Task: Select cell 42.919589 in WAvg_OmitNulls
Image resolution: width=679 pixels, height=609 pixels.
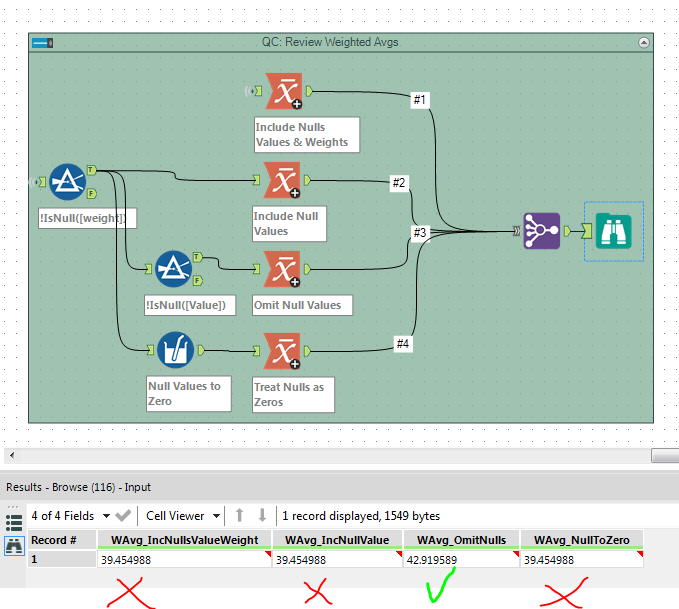Action: pos(461,560)
